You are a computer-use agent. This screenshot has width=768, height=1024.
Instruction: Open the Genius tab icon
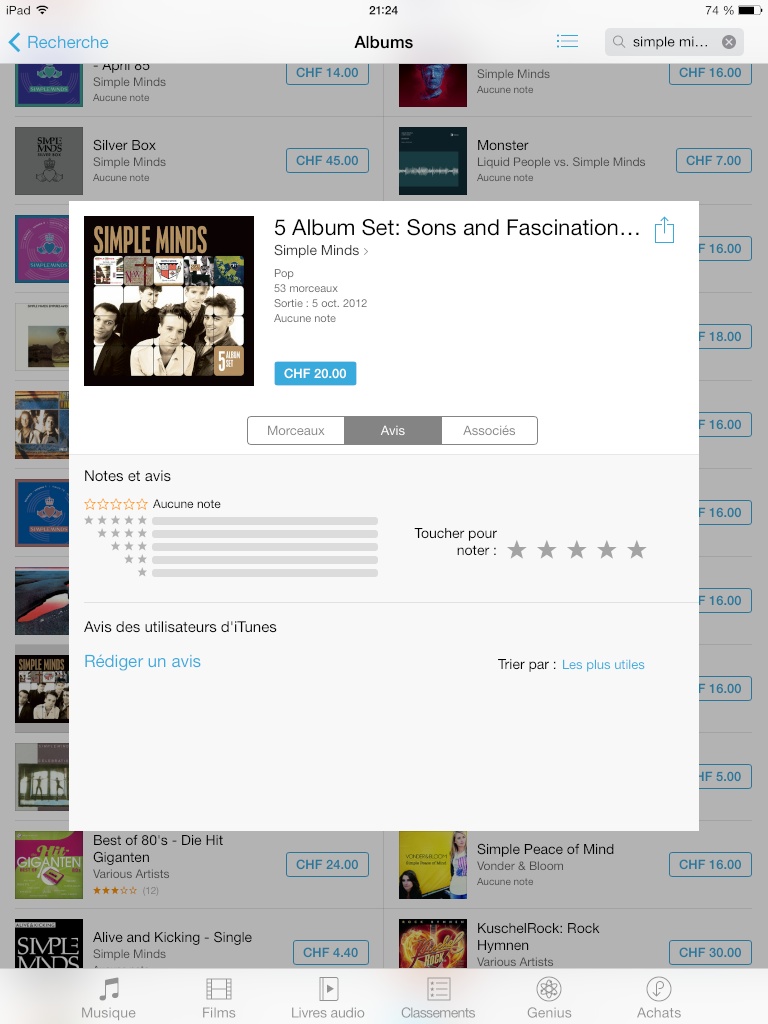tap(549, 989)
